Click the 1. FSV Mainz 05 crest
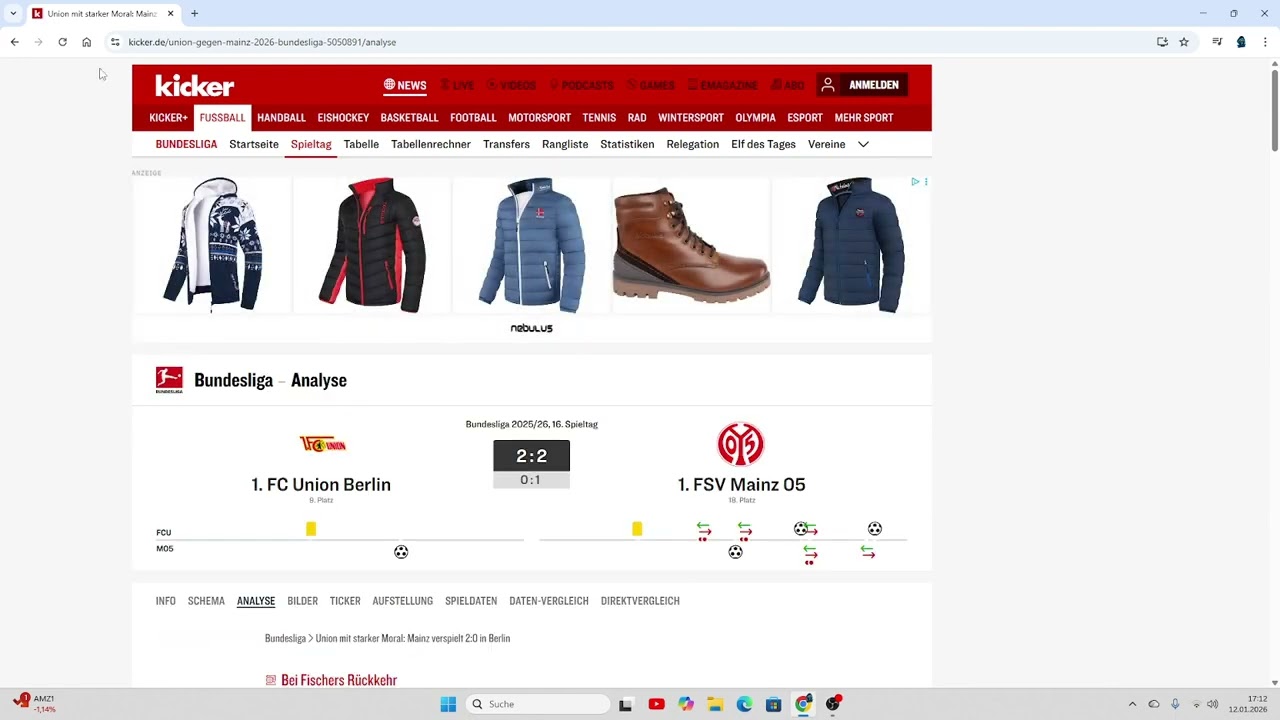The width and height of the screenshot is (1280, 720). click(741, 444)
